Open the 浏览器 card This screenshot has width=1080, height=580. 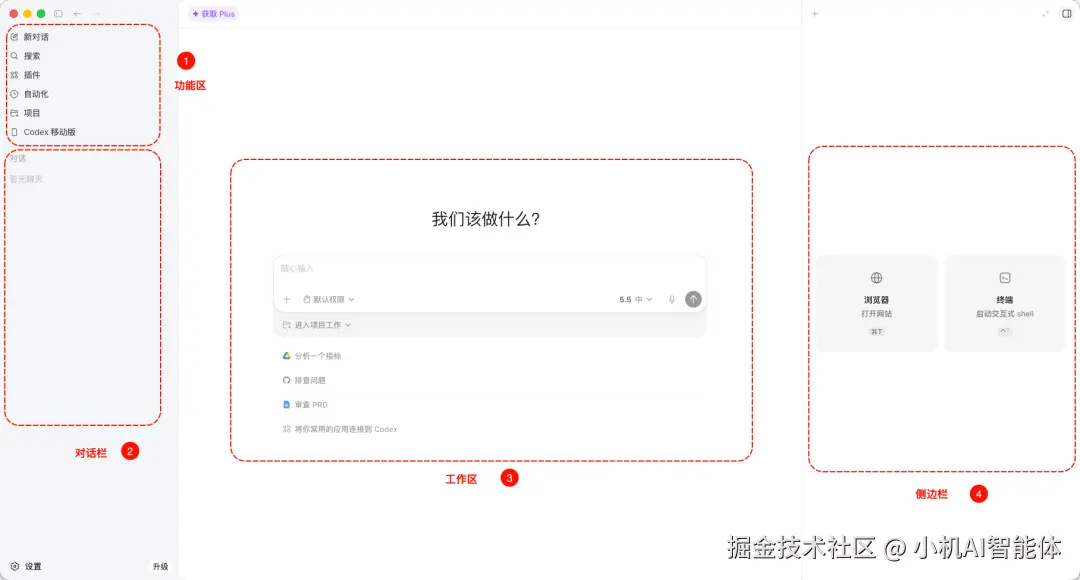point(876,304)
